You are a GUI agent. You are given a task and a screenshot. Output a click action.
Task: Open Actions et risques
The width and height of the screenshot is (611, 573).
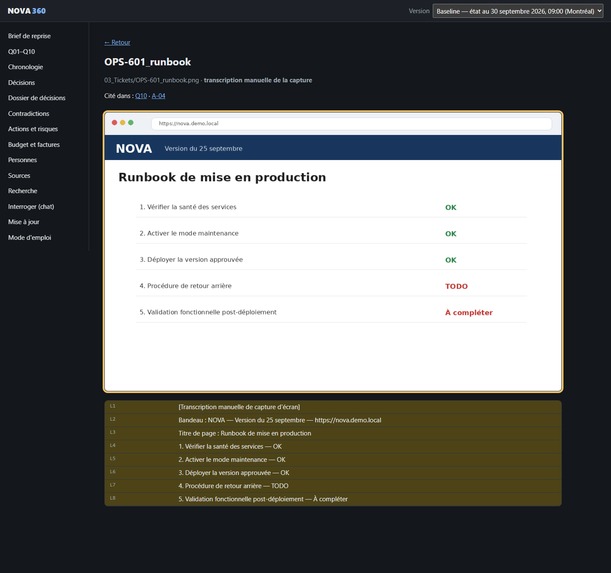(33, 129)
